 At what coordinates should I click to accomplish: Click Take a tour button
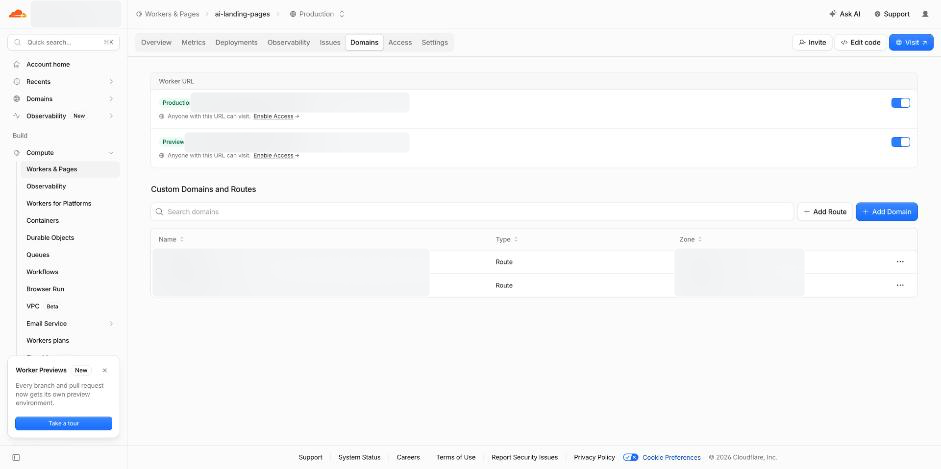click(64, 423)
